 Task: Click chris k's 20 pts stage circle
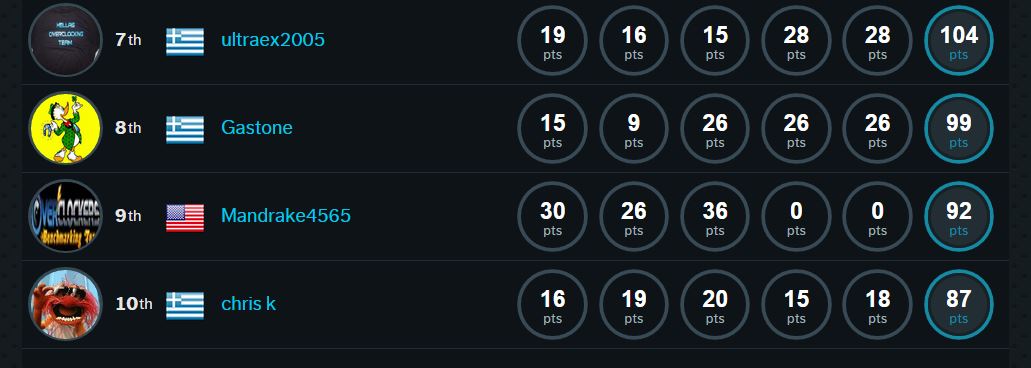715,305
